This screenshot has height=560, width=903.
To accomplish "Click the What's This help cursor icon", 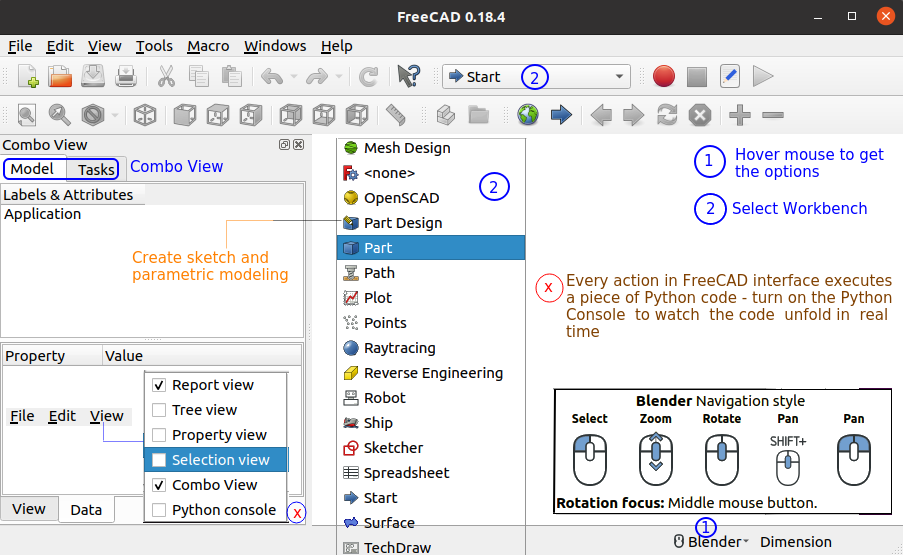I will point(409,76).
